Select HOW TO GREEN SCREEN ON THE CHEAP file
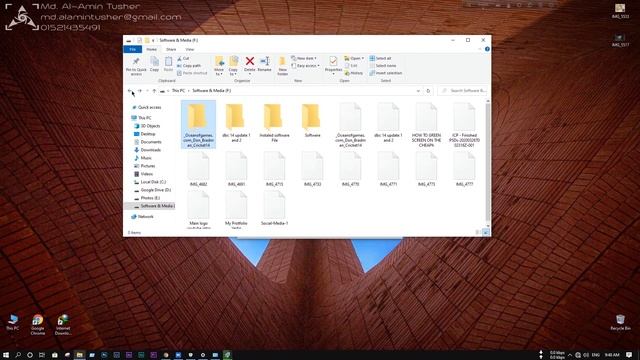640x360 pixels. pyautogui.click(x=426, y=125)
